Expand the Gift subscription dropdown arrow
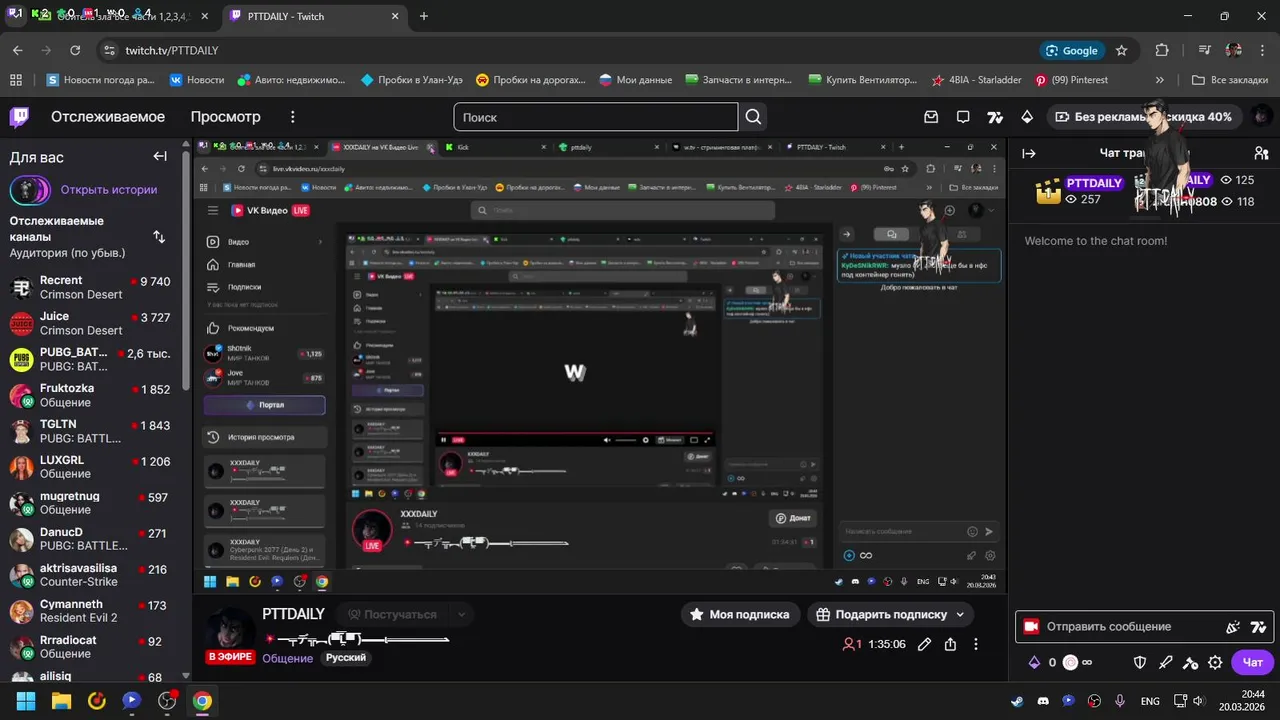The width and height of the screenshot is (1280, 720). tap(960, 614)
